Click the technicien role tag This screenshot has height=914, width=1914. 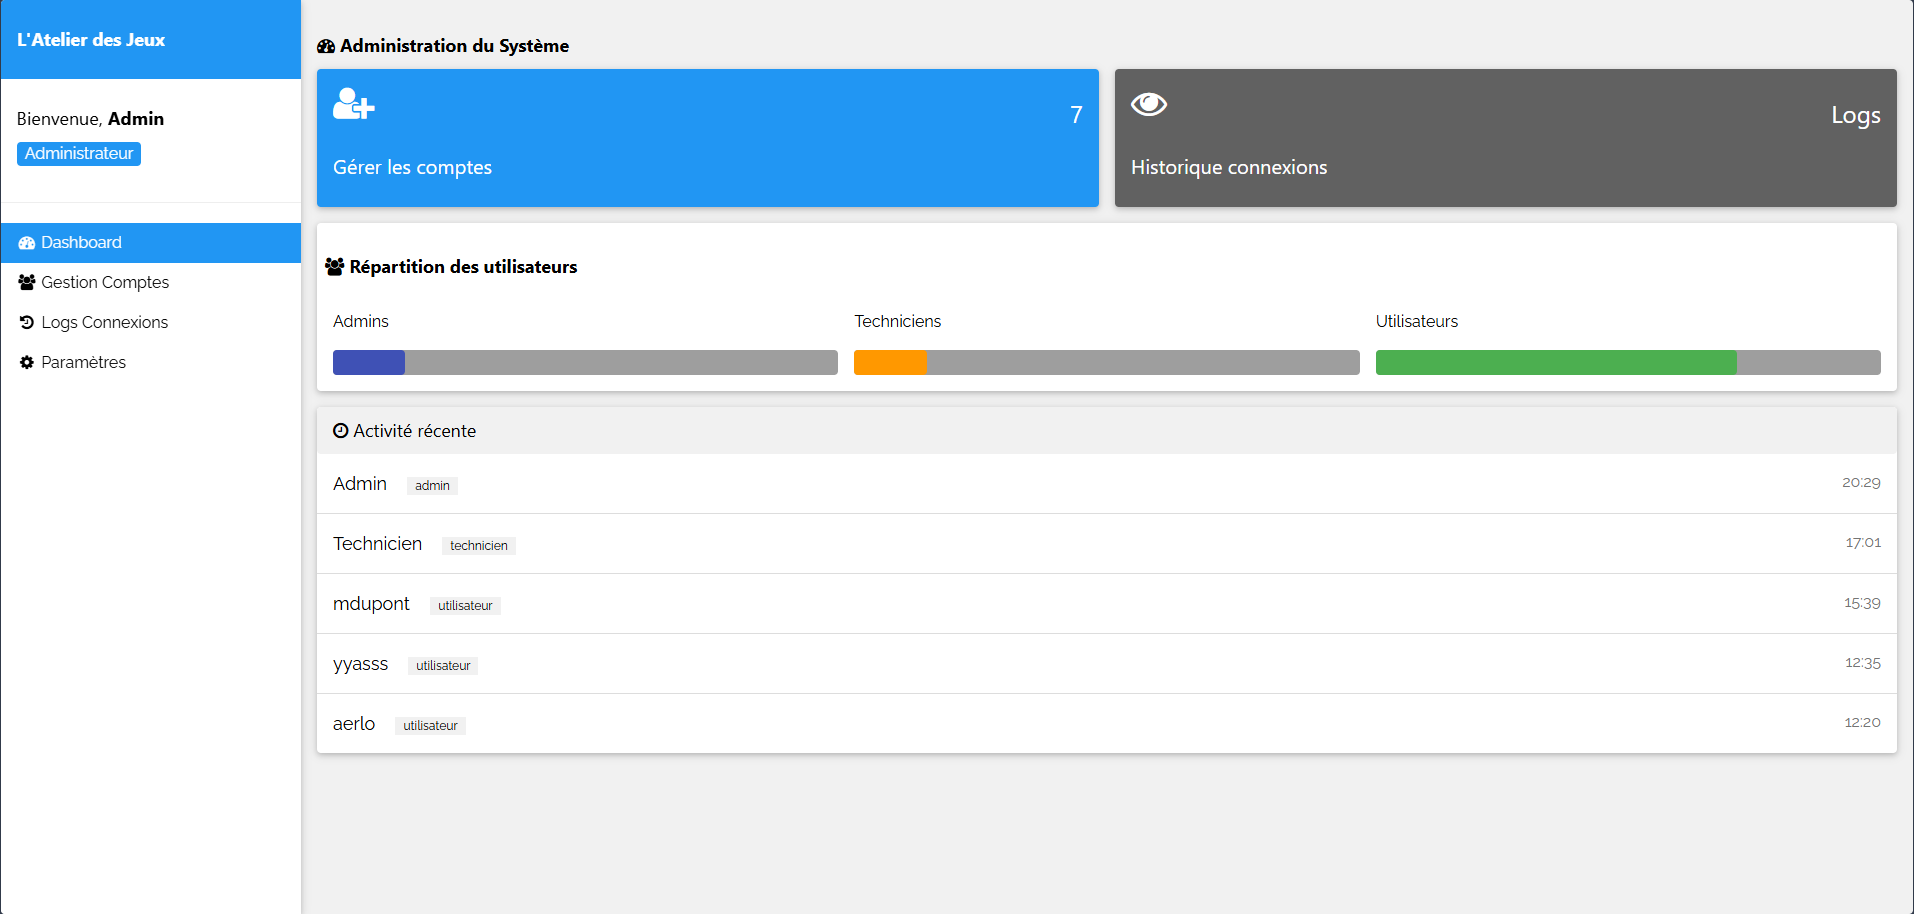(479, 546)
